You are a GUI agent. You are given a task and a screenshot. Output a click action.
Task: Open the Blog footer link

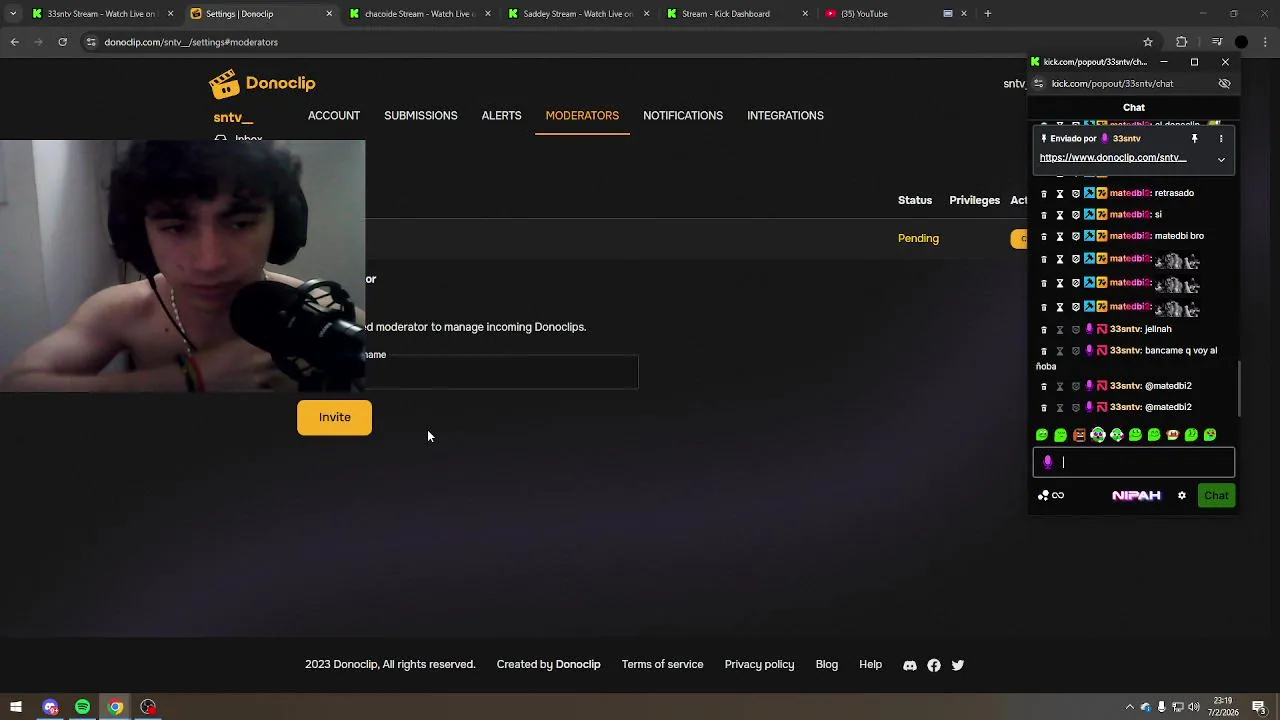point(826,665)
